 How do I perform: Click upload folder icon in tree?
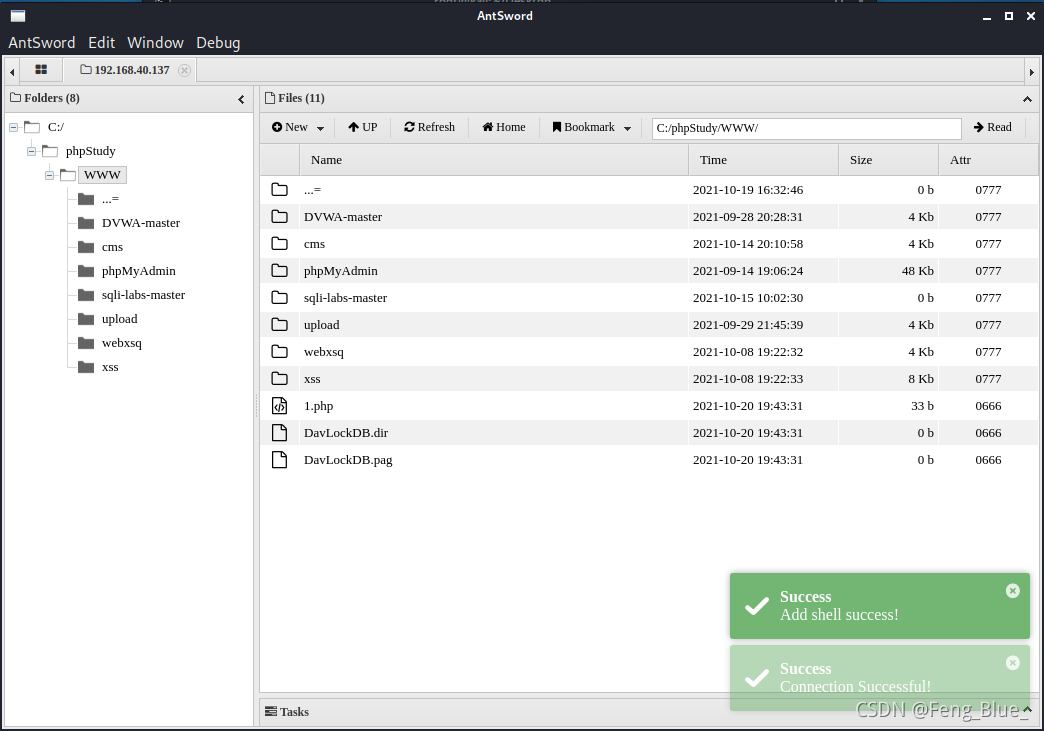[86, 319]
